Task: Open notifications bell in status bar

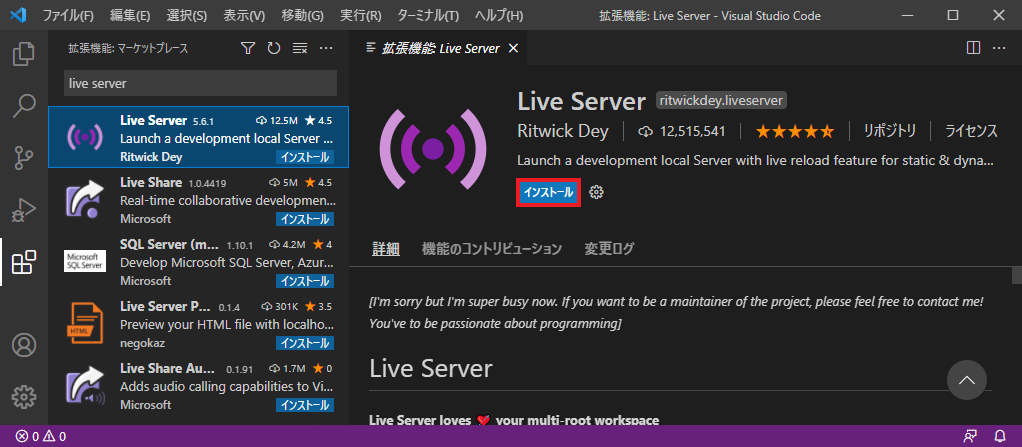Action: [1000, 436]
